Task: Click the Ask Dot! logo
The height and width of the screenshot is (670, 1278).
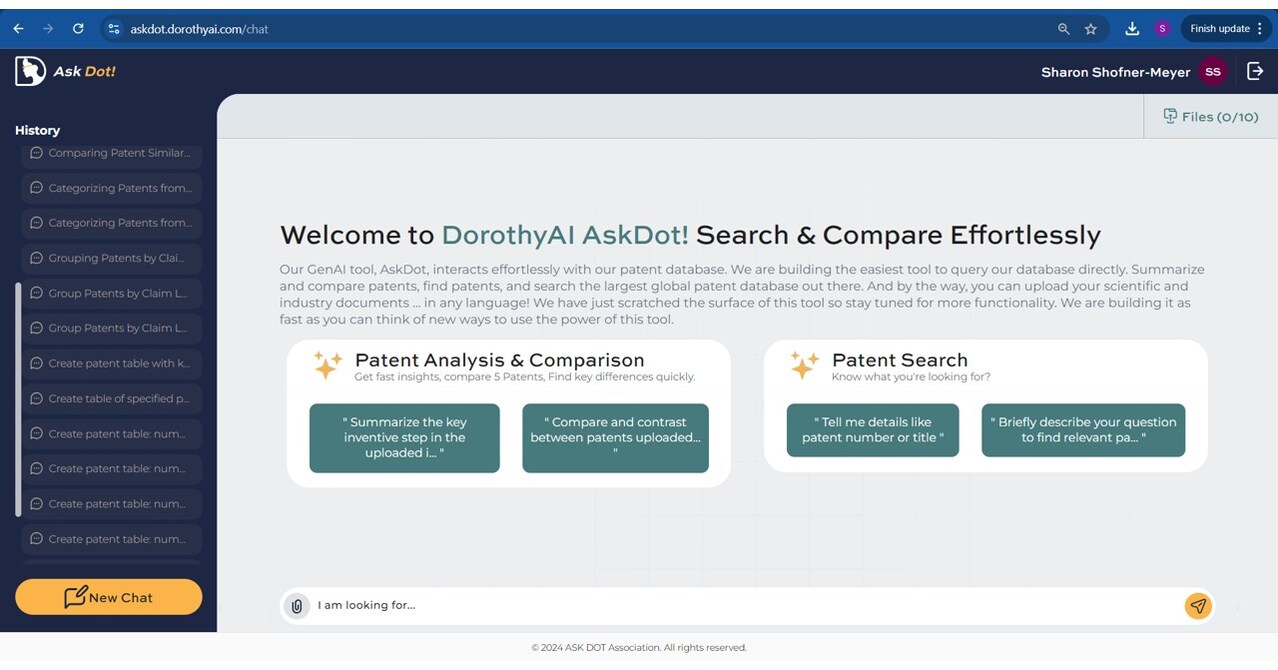Action: (66, 71)
